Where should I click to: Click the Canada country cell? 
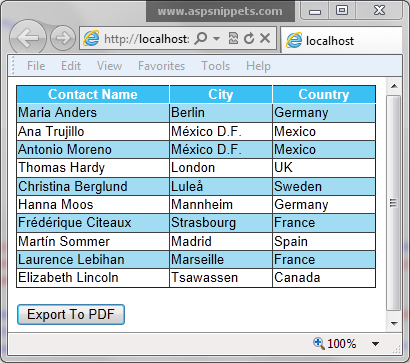point(324,278)
